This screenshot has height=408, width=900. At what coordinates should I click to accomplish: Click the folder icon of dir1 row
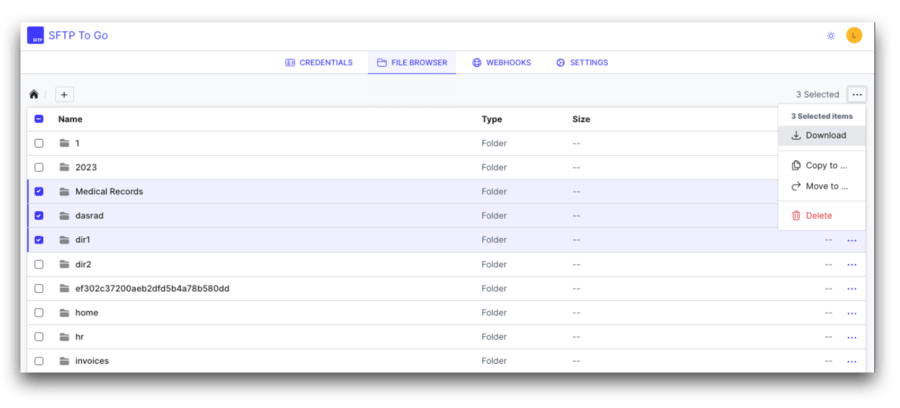click(x=64, y=240)
